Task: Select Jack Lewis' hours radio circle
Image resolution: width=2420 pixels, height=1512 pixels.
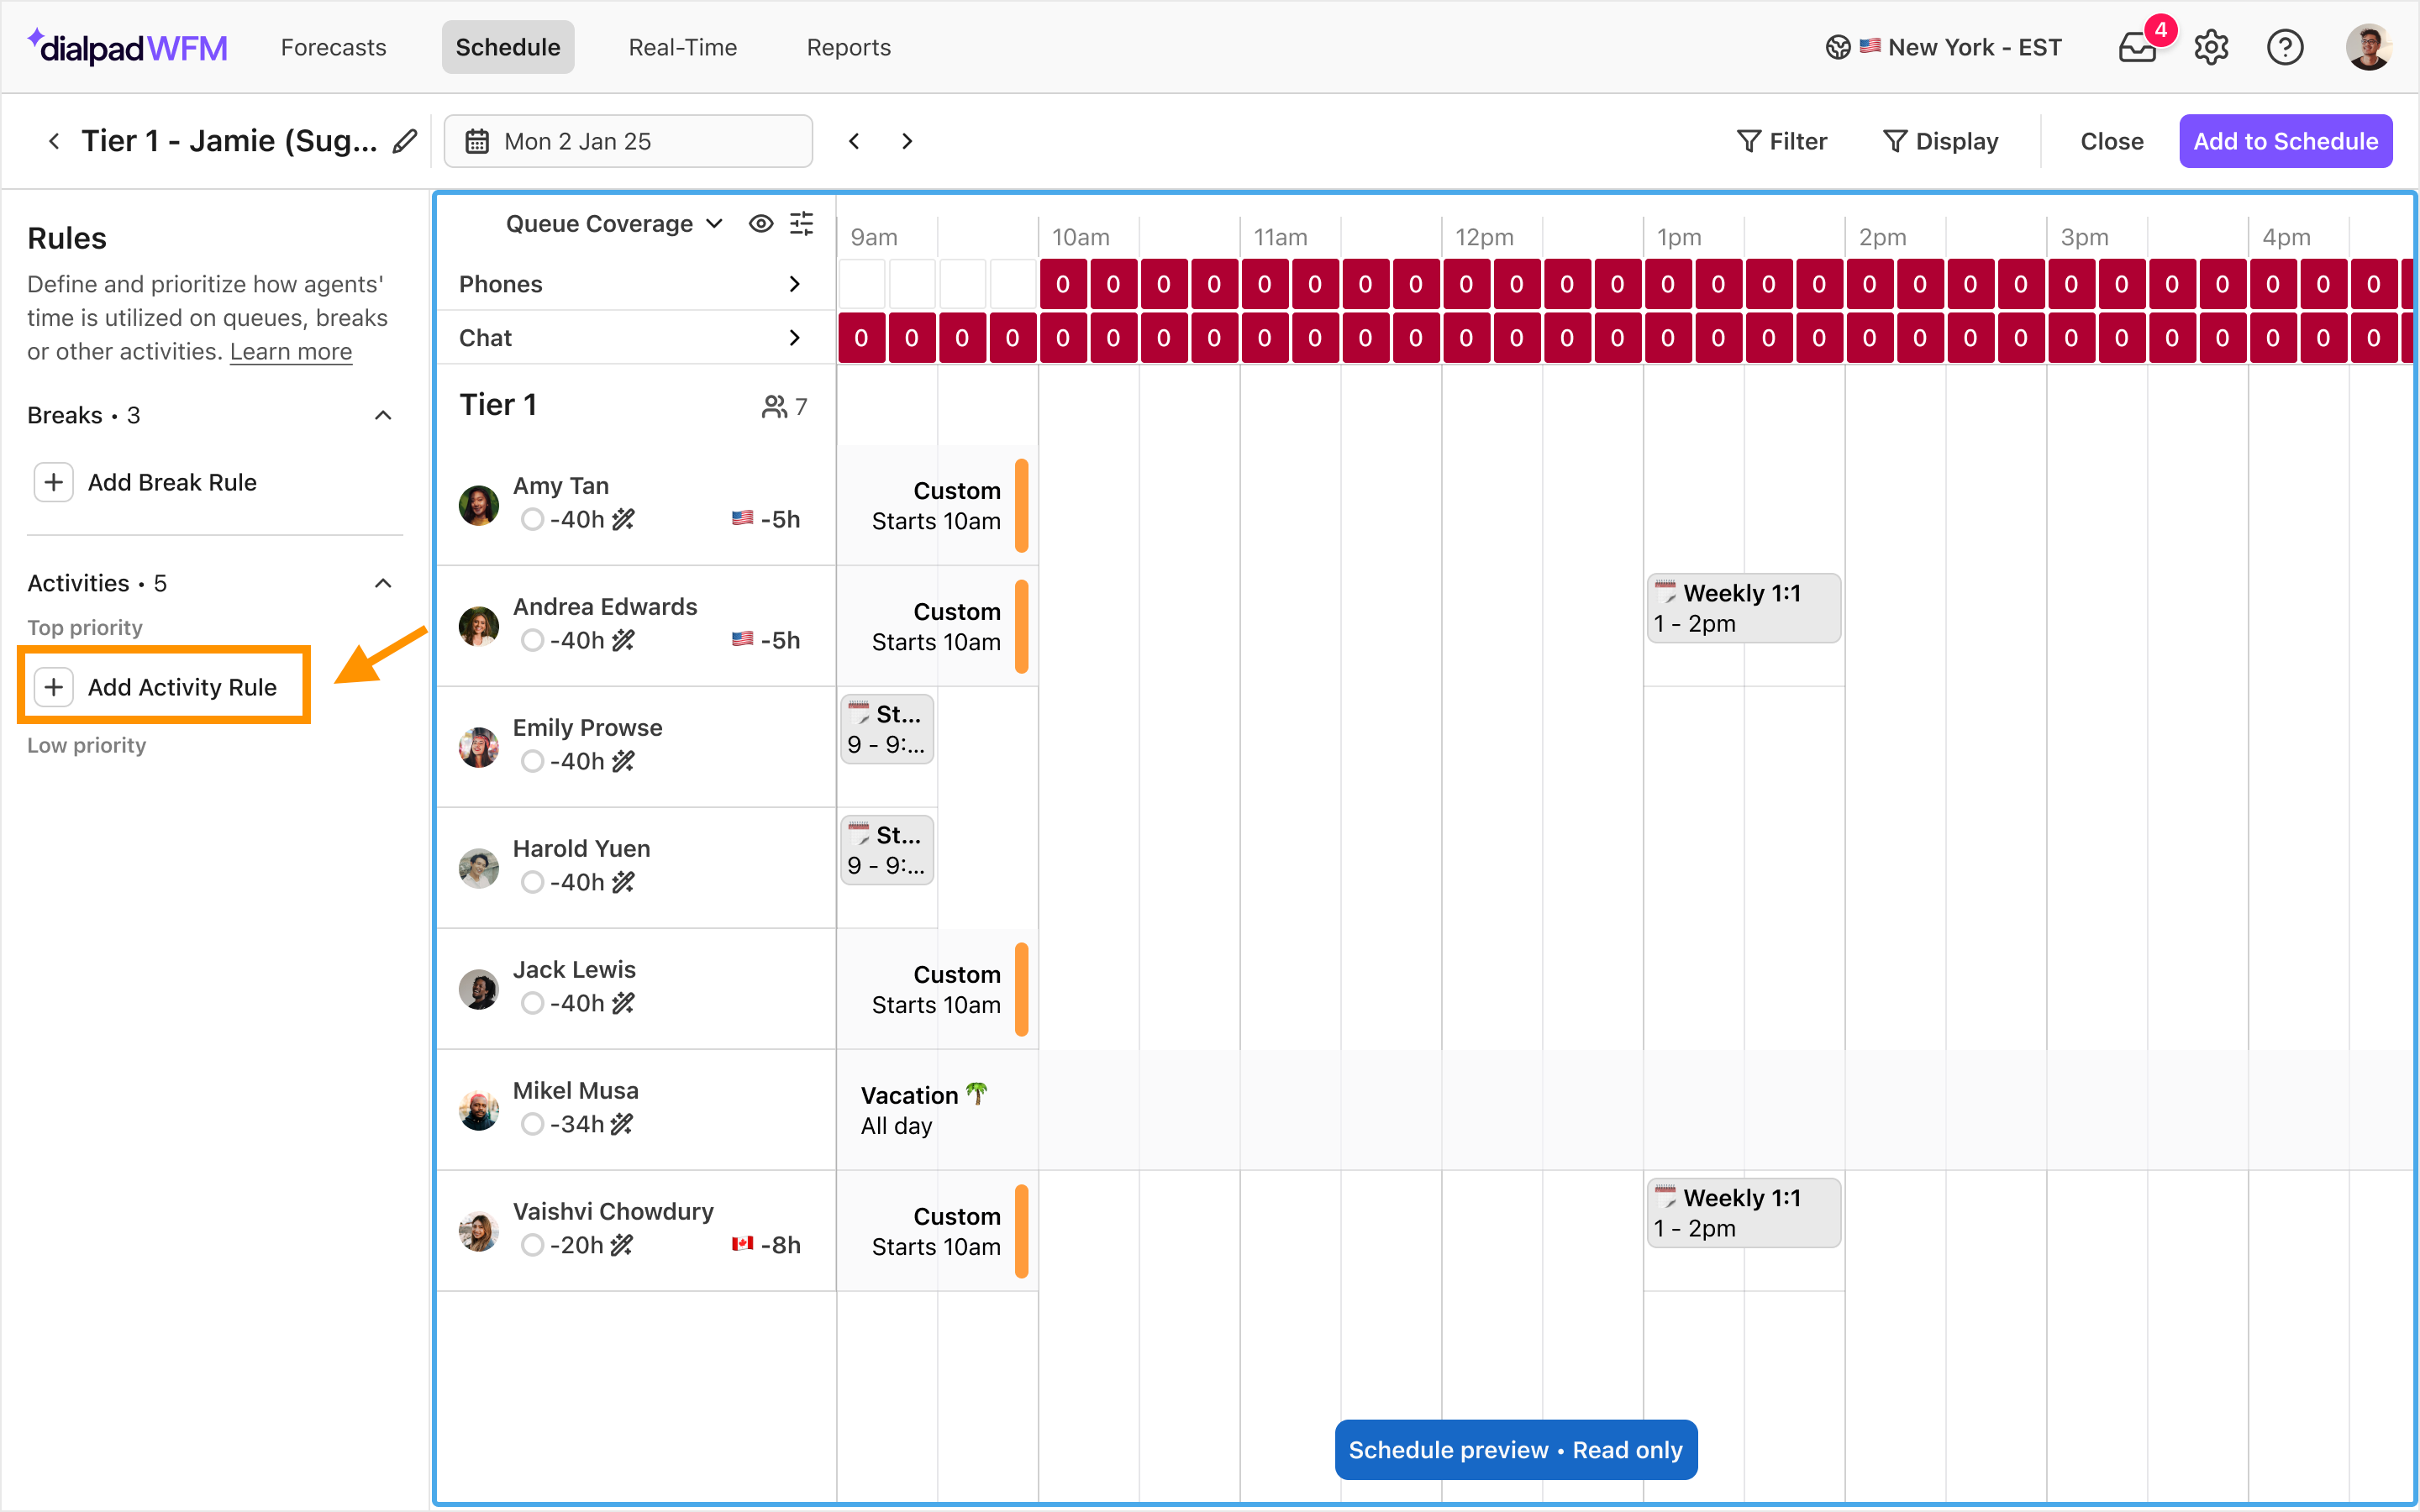Action: 532,1003
